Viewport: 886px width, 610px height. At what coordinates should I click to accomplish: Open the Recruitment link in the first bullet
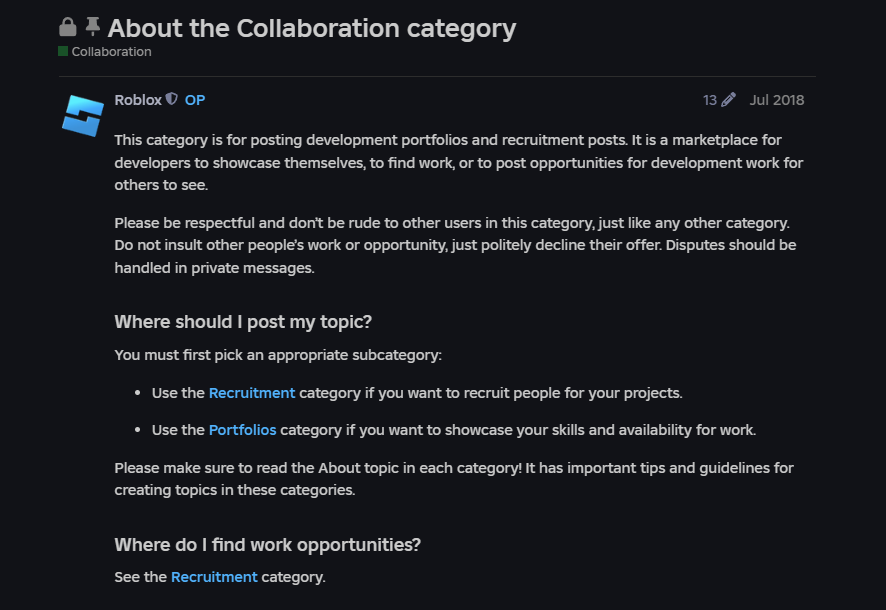[252, 393]
